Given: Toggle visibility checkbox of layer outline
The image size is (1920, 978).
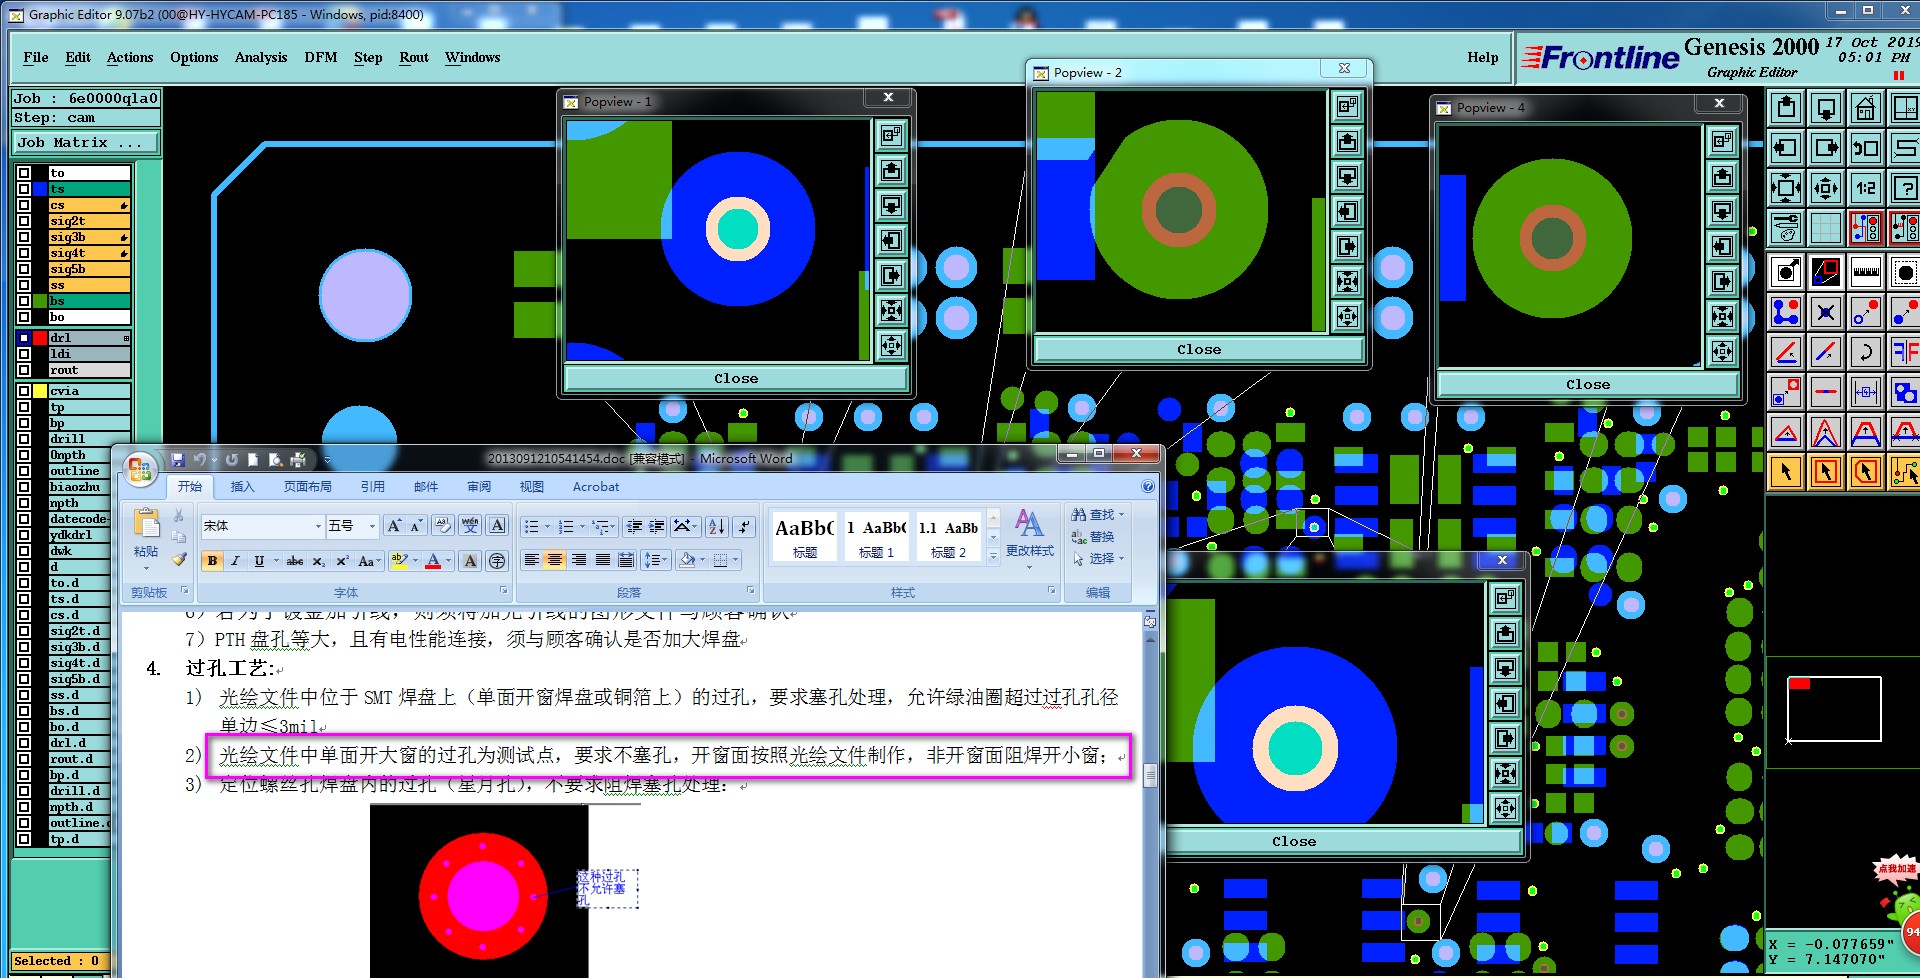Looking at the screenshot, I should 24,471.
